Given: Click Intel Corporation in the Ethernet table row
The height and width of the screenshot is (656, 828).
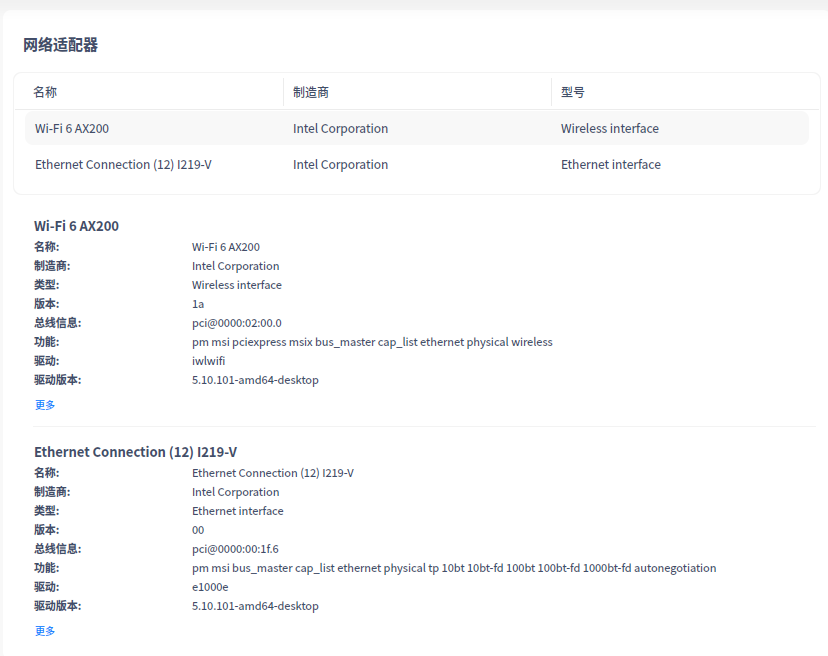Looking at the screenshot, I should point(341,164).
